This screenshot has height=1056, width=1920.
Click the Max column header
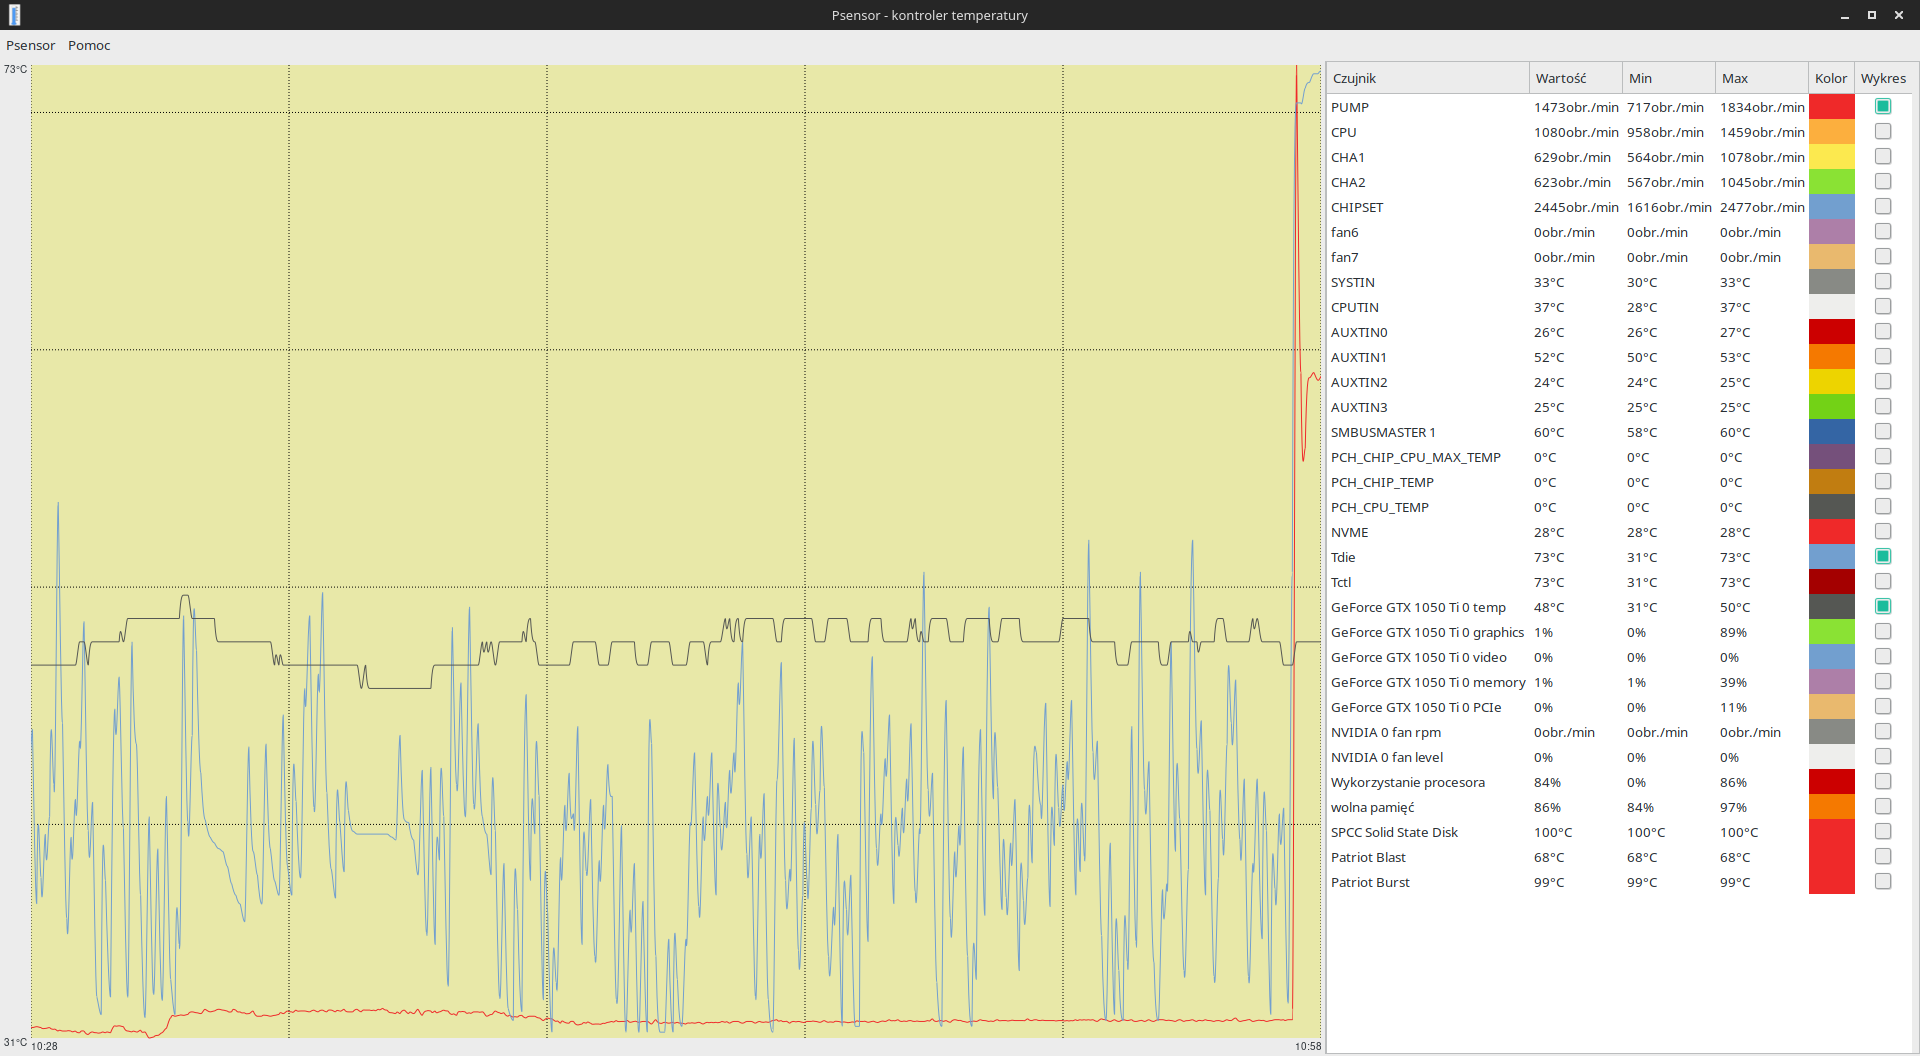[x=1762, y=78]
